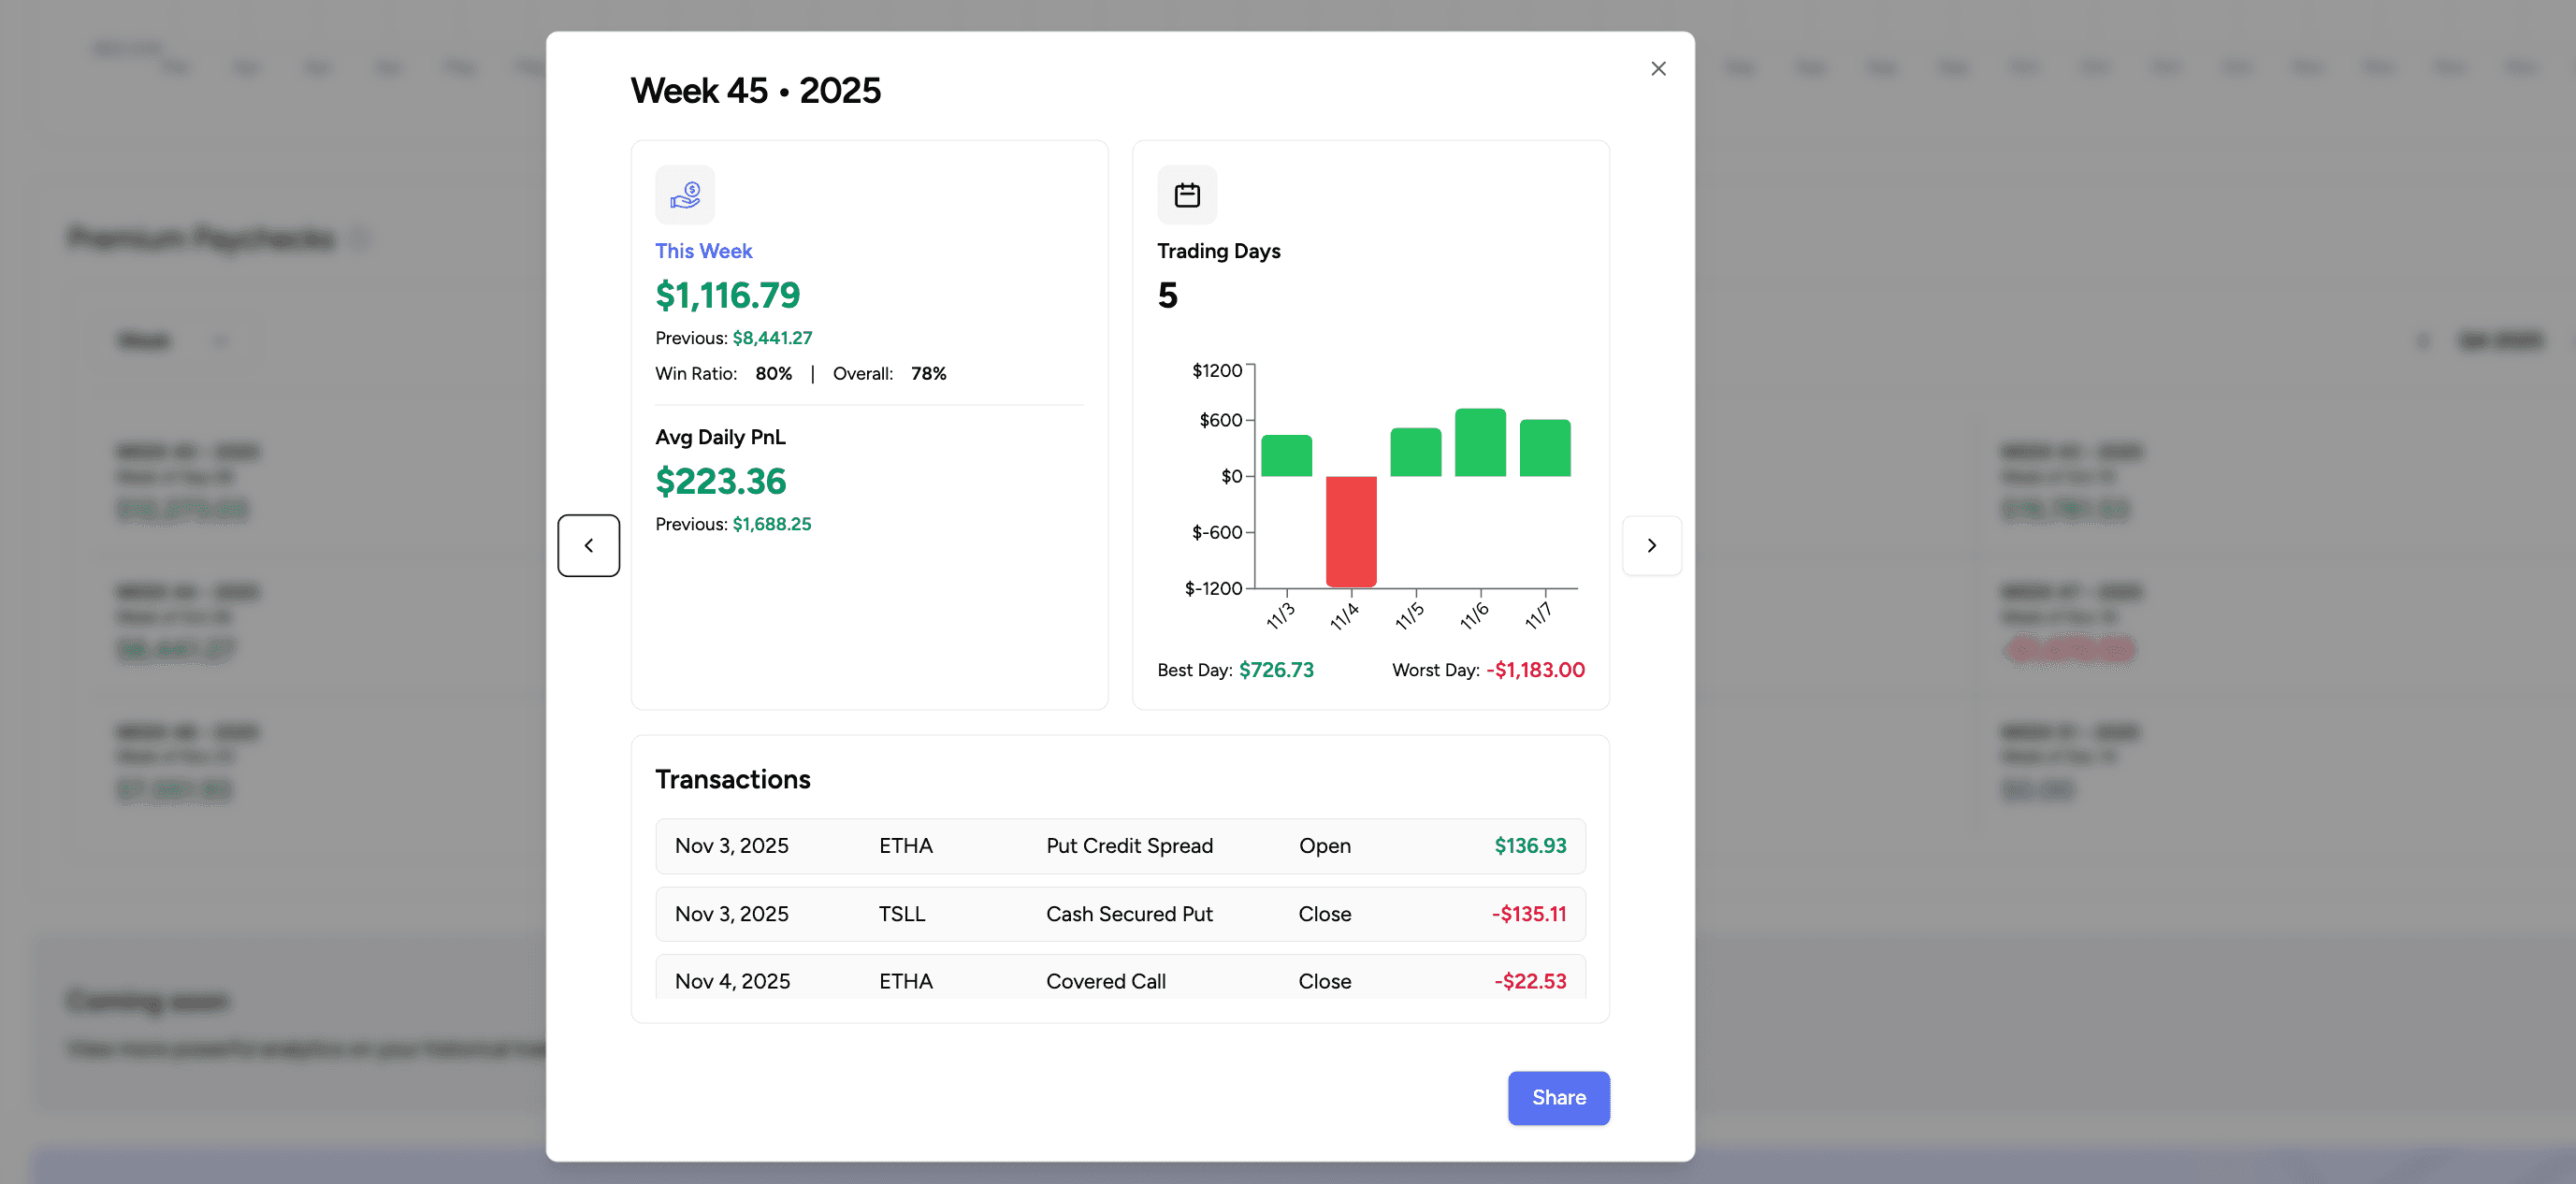
Task: Click the Nov 3 ETHA Put Credit Spread row
Action: (x=1120, y=846)
